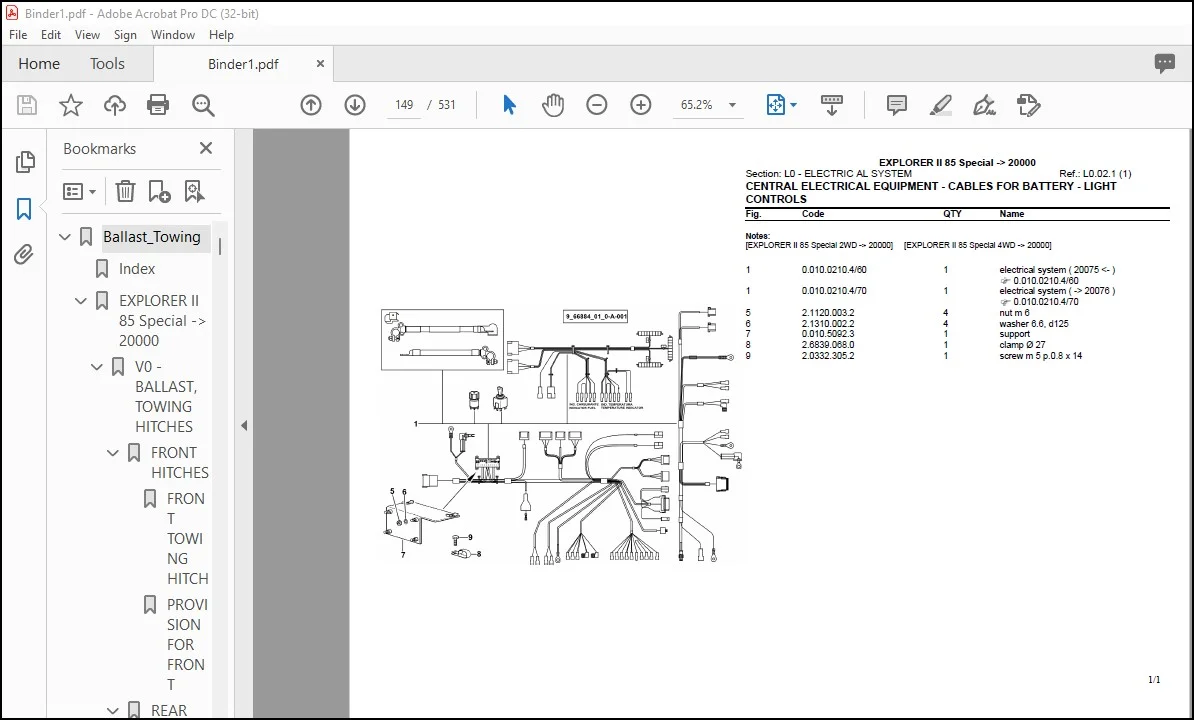The image size is (1194, 720).
Task: Open the Page Thumbnails panel
Action: pos(24,161)
